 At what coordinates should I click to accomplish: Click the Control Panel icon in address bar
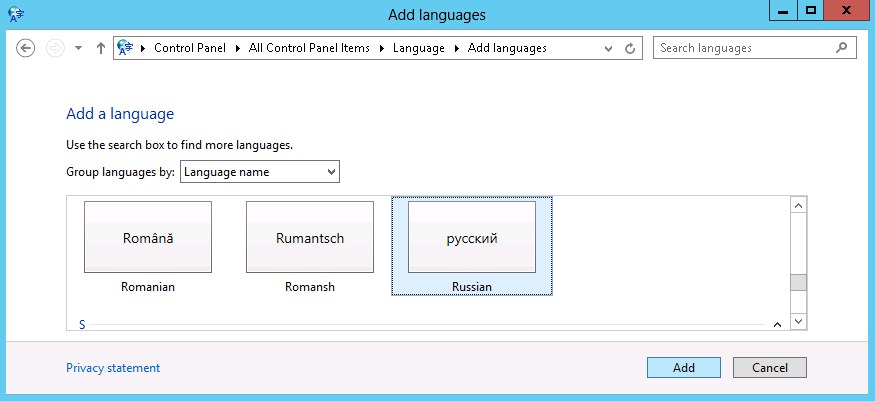coord(126,48)
